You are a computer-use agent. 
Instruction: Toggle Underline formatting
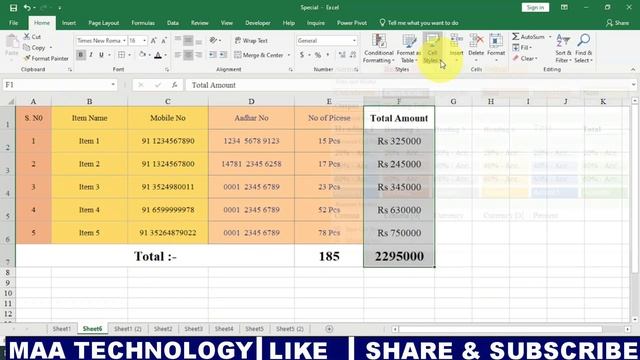(x=101, y=55)
